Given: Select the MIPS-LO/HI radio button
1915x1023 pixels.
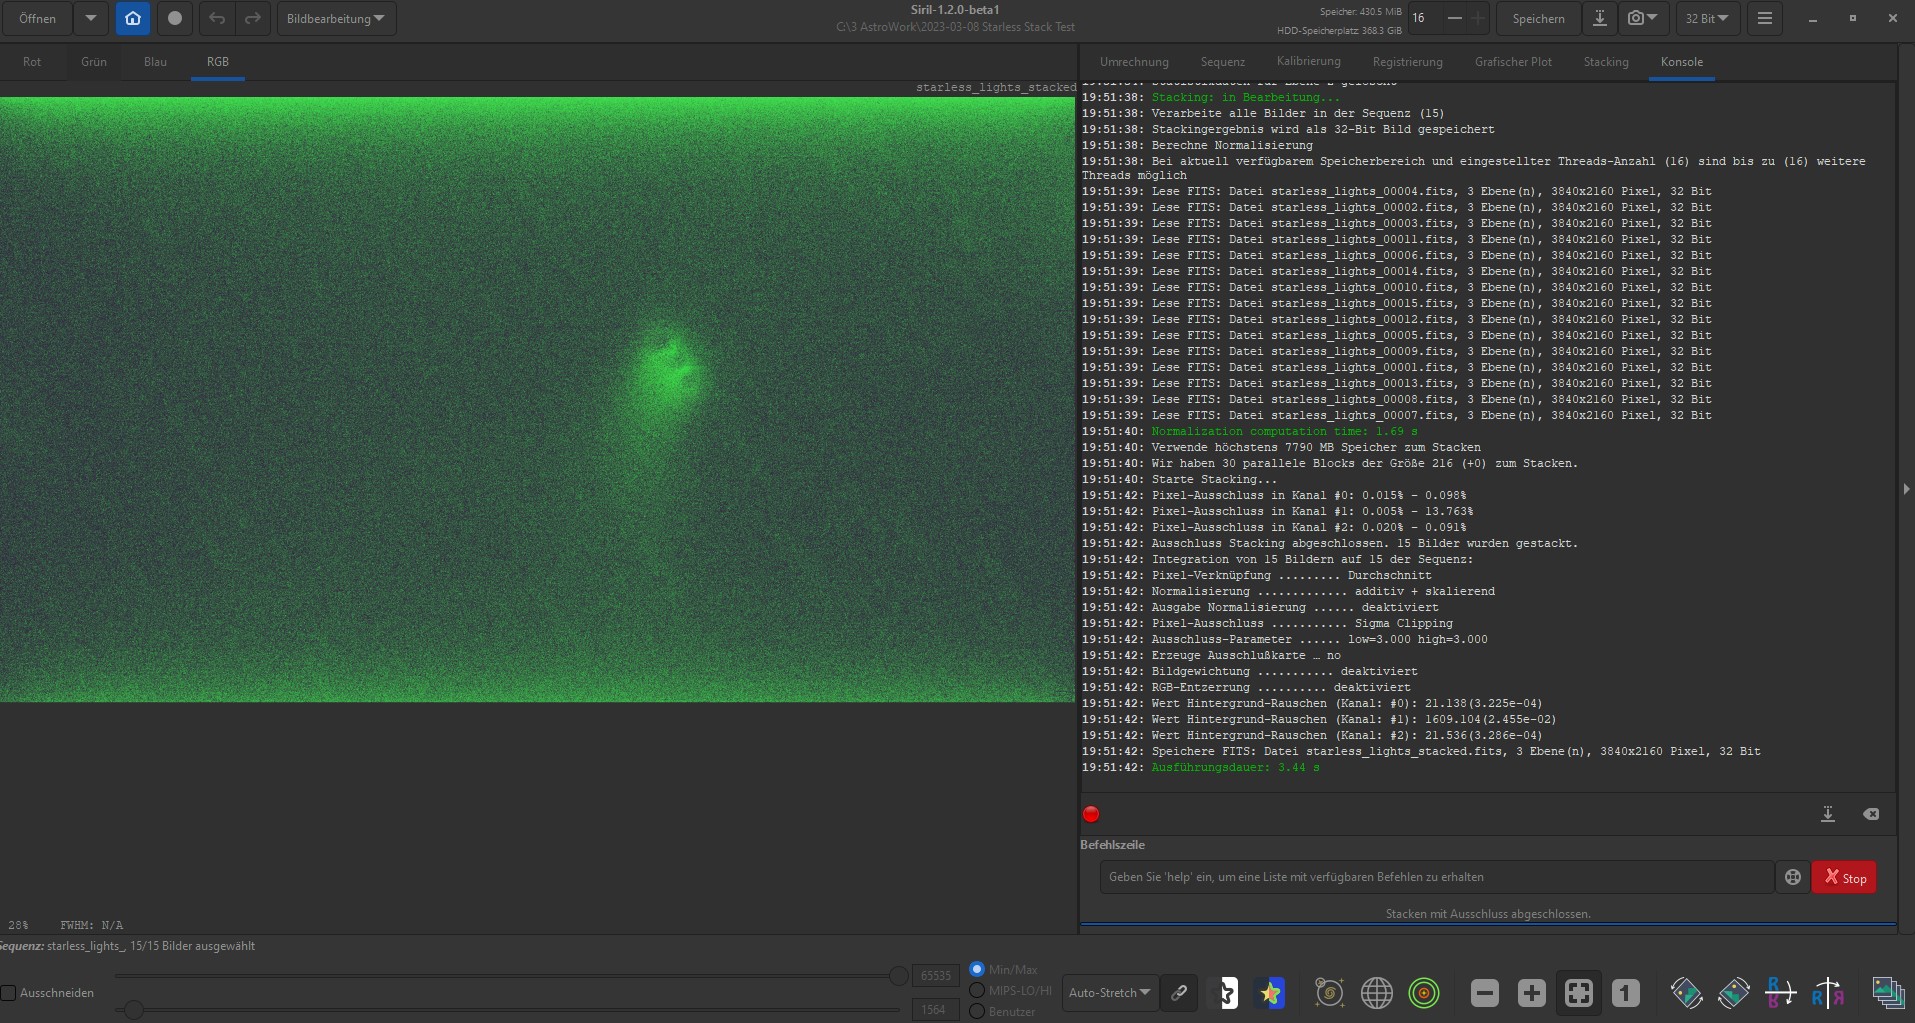Looking at the screenshot, I should [x=977, y=990].
